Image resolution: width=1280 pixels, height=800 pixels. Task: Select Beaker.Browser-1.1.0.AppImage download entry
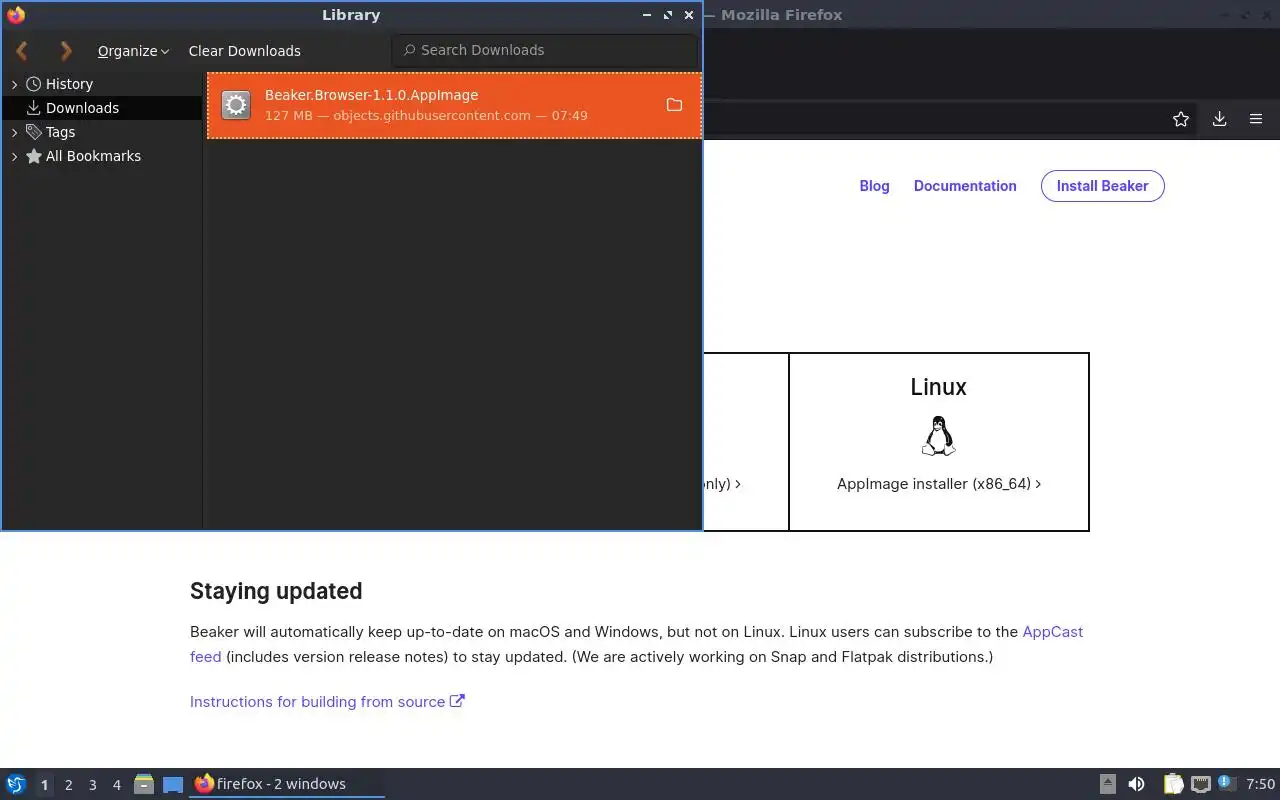click(454, 105)
